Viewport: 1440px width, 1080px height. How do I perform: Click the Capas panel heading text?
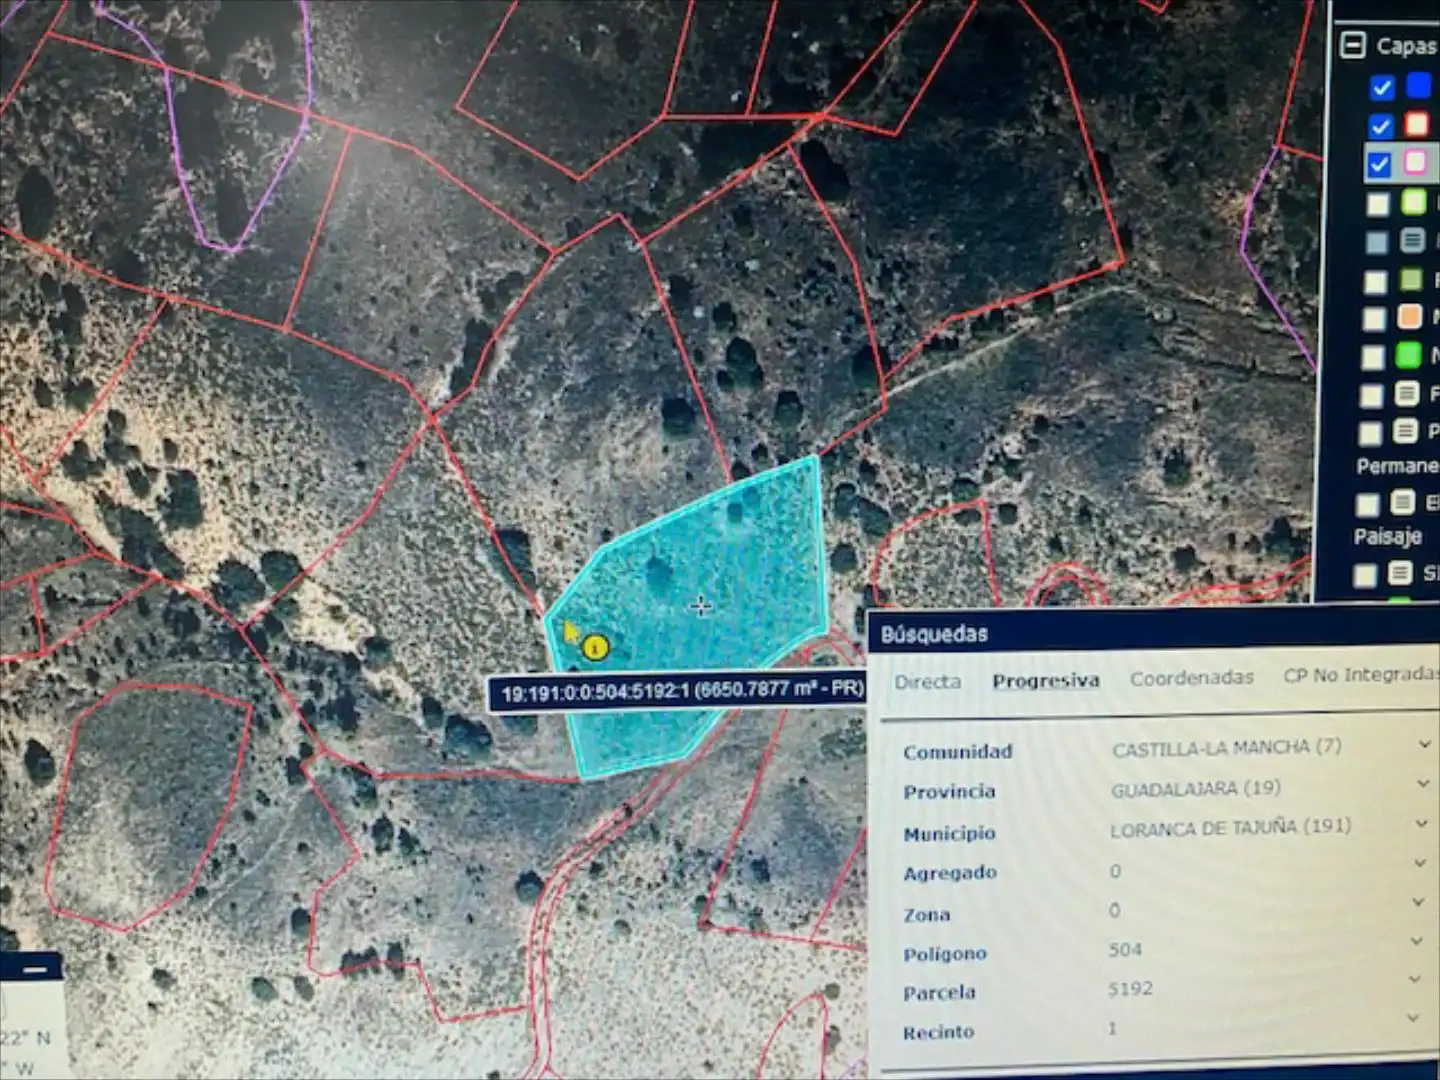tap(1406, 46)
